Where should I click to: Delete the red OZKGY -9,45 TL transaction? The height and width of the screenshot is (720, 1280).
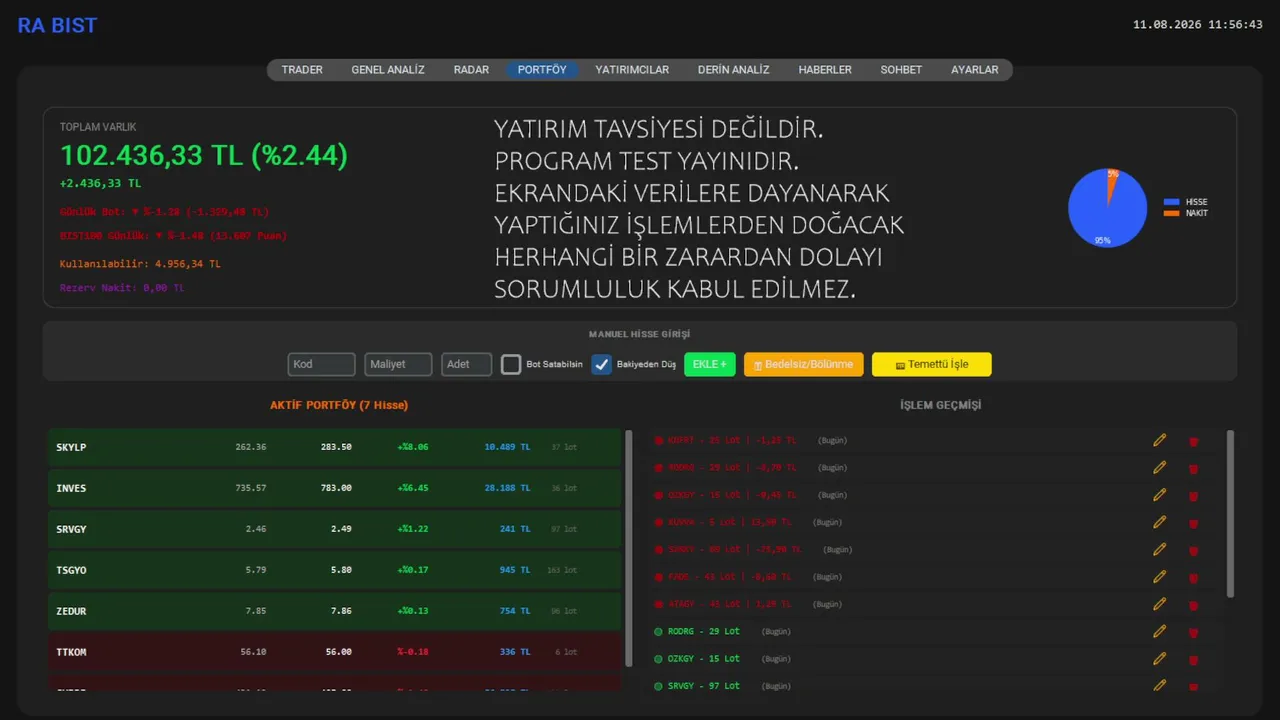[x=1193, y=496]
